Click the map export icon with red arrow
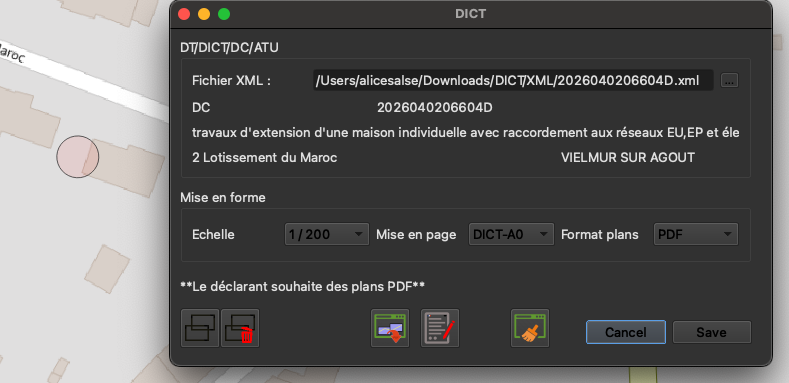Image resolution: width=789 pixels, height=383 pixels. 390,328
